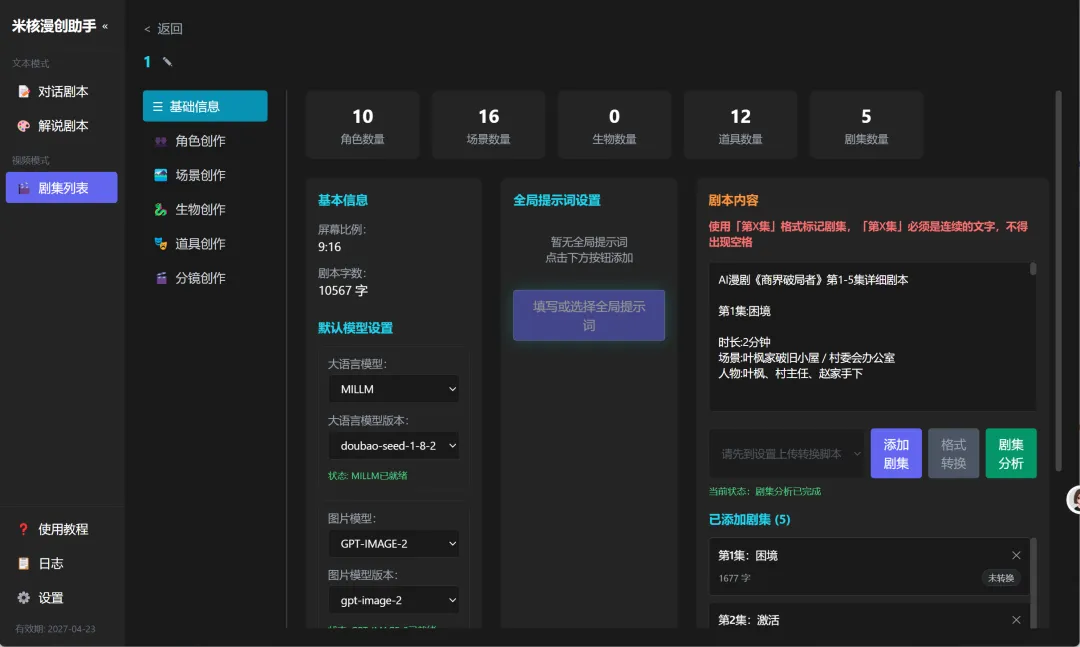1080x647 pixels.
Task: Click the 填写或选择全局提示词 button
Action: [589, 316]
